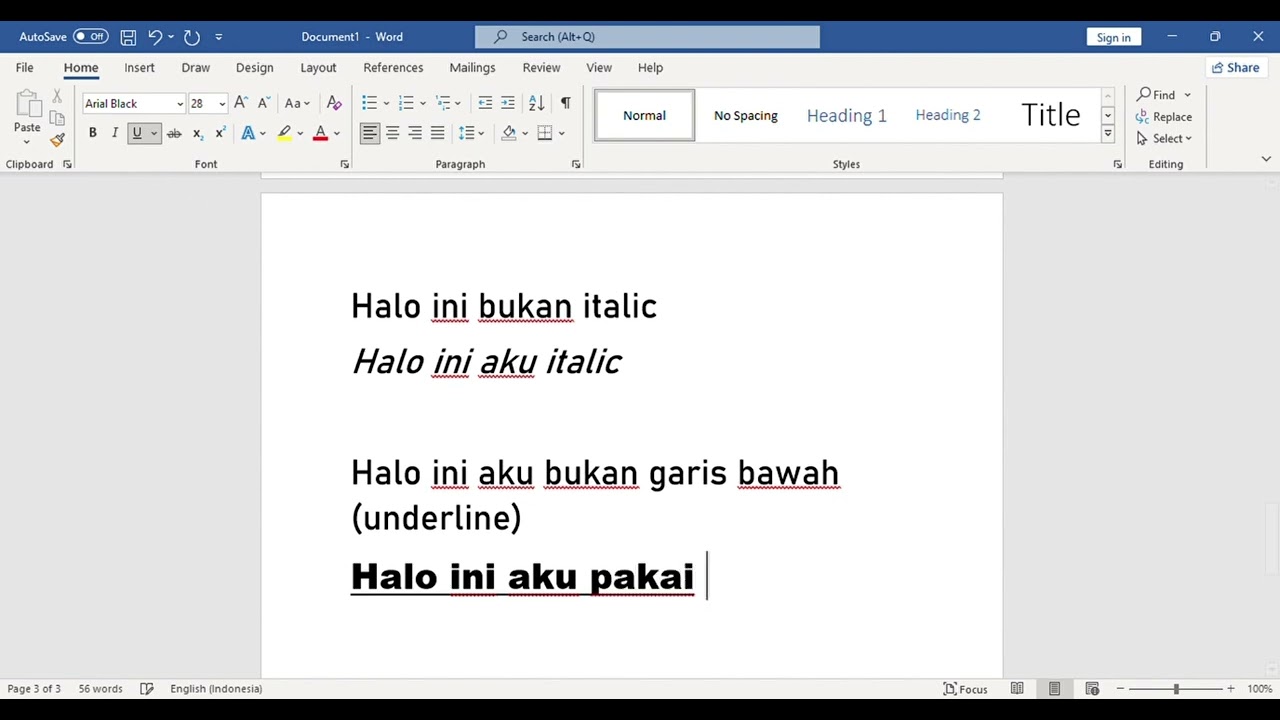
Task: Click the Search box in title bar
Action: (x=647, y=37)
